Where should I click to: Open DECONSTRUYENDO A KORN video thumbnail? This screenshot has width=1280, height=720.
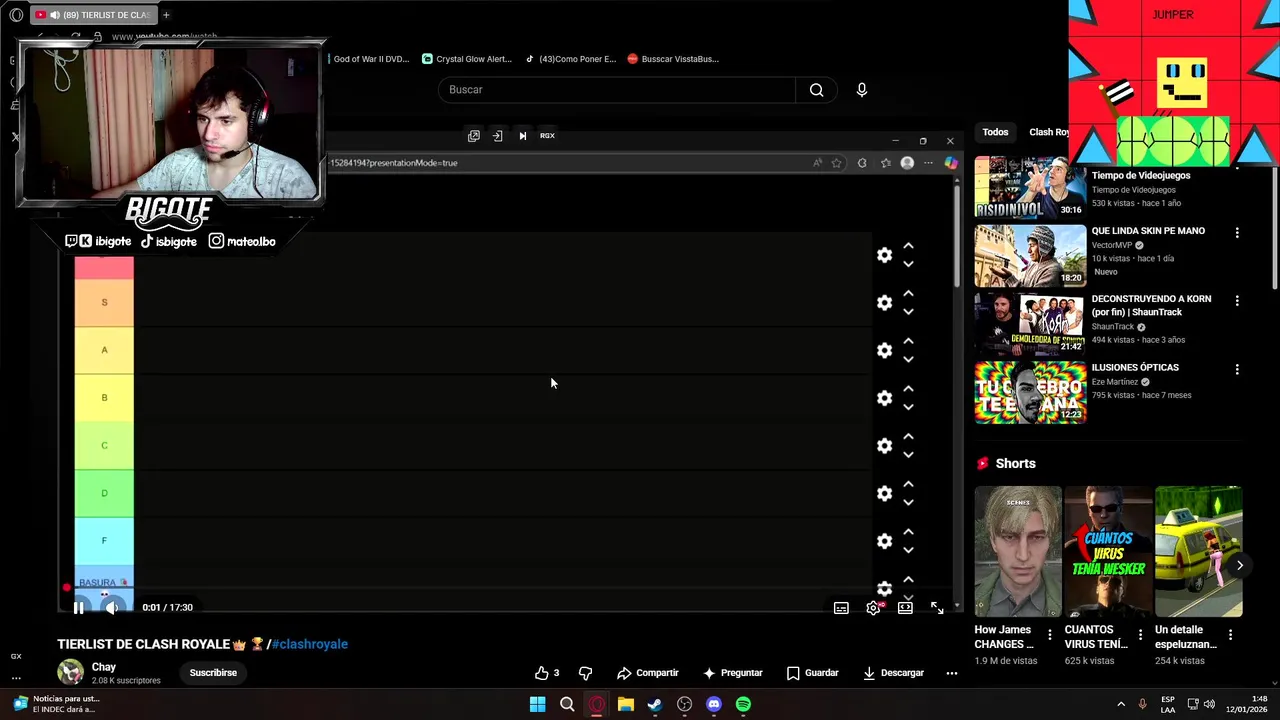tap(1030, 324)
